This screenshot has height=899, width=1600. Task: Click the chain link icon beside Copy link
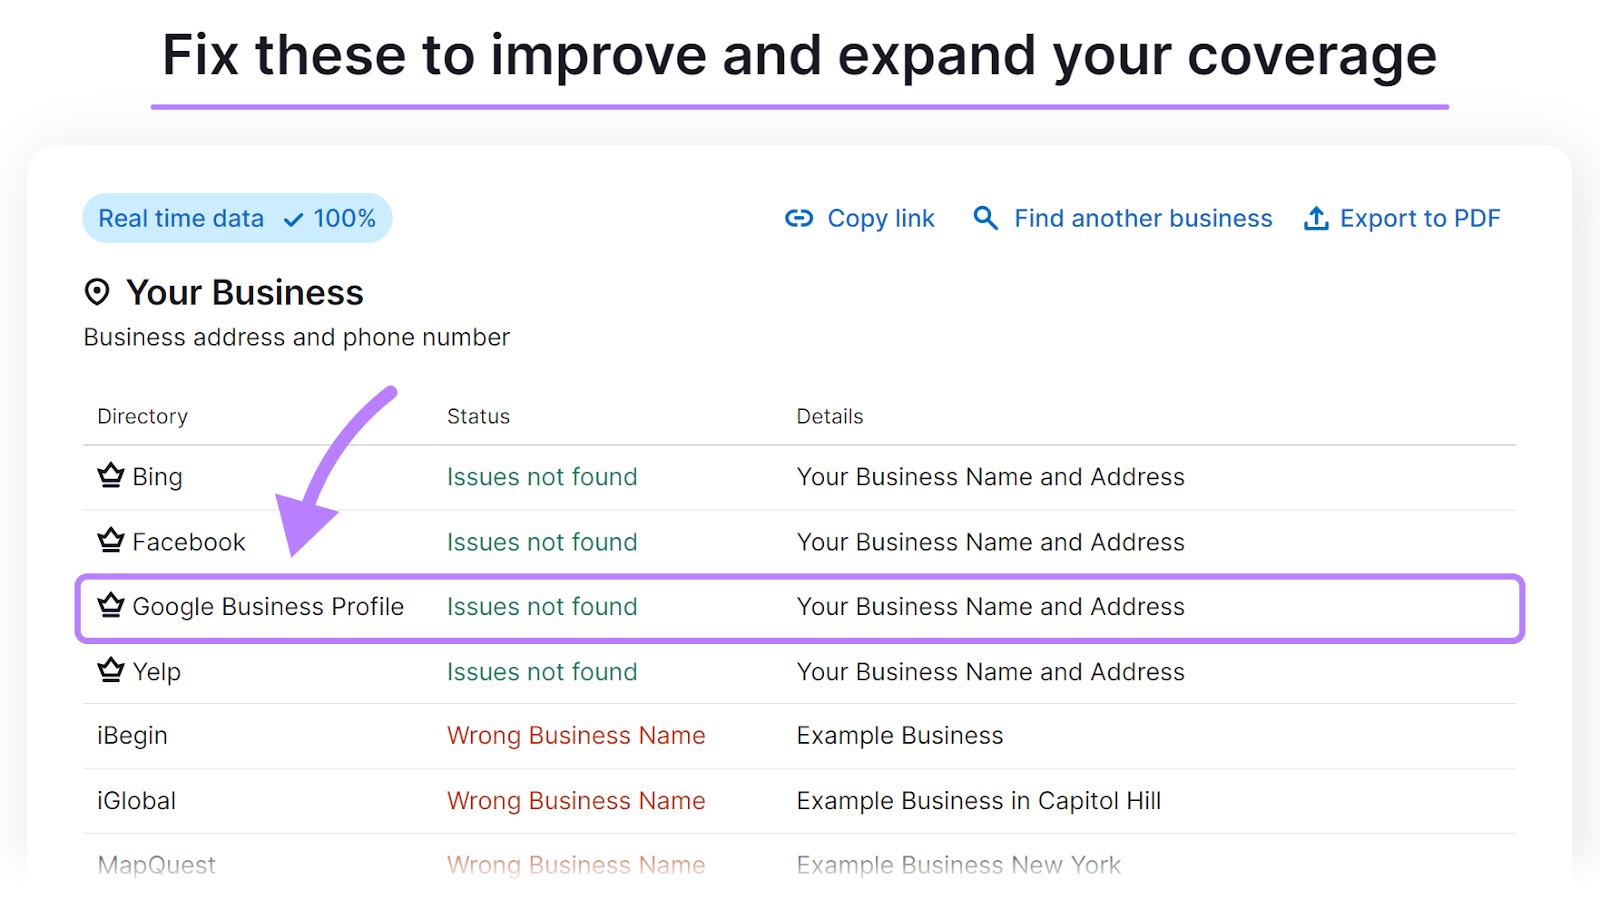coord(798,218)
